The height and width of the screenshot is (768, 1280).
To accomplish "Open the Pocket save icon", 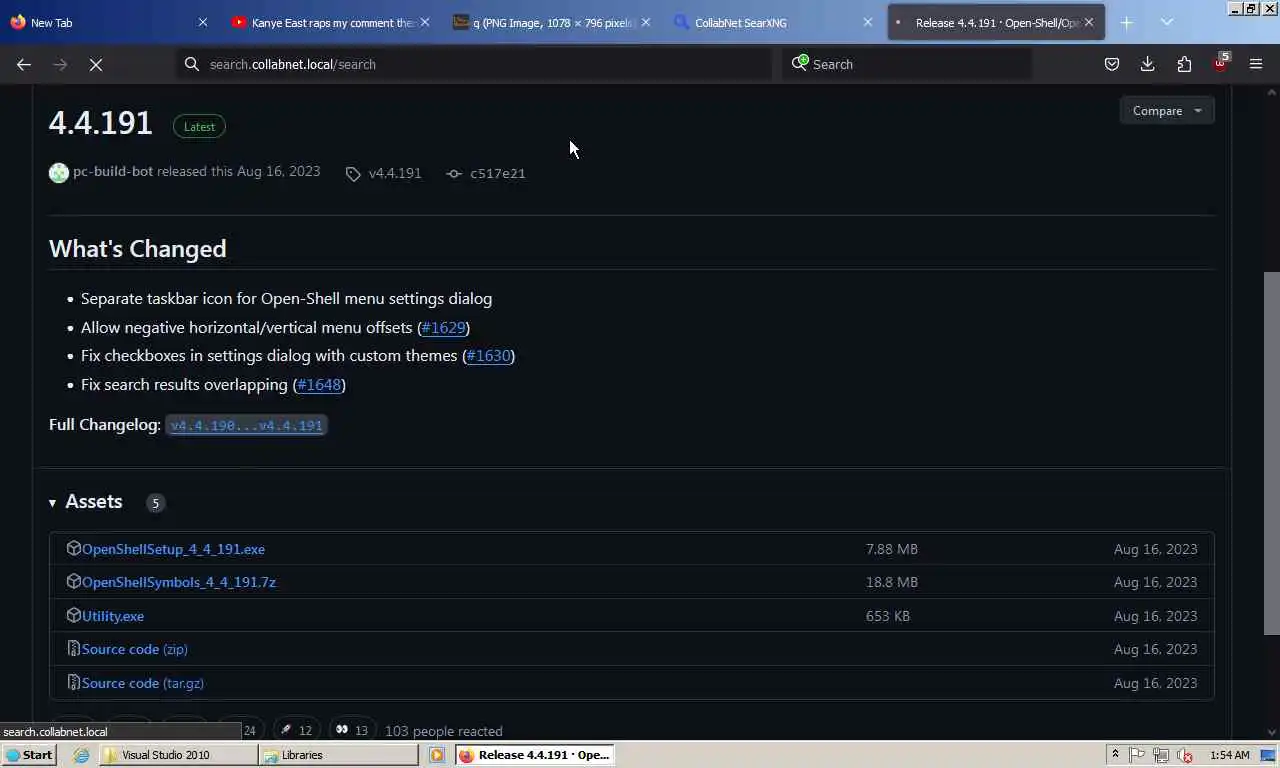I will pos(1111,64).
